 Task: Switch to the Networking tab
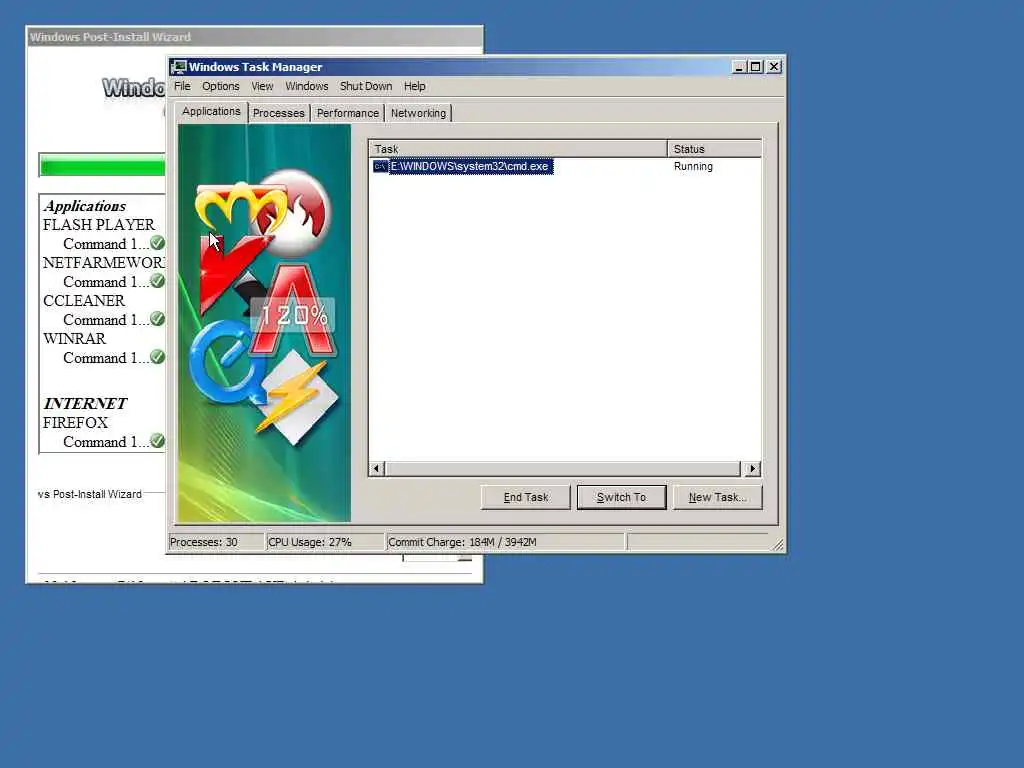click(x=418, y=113)
